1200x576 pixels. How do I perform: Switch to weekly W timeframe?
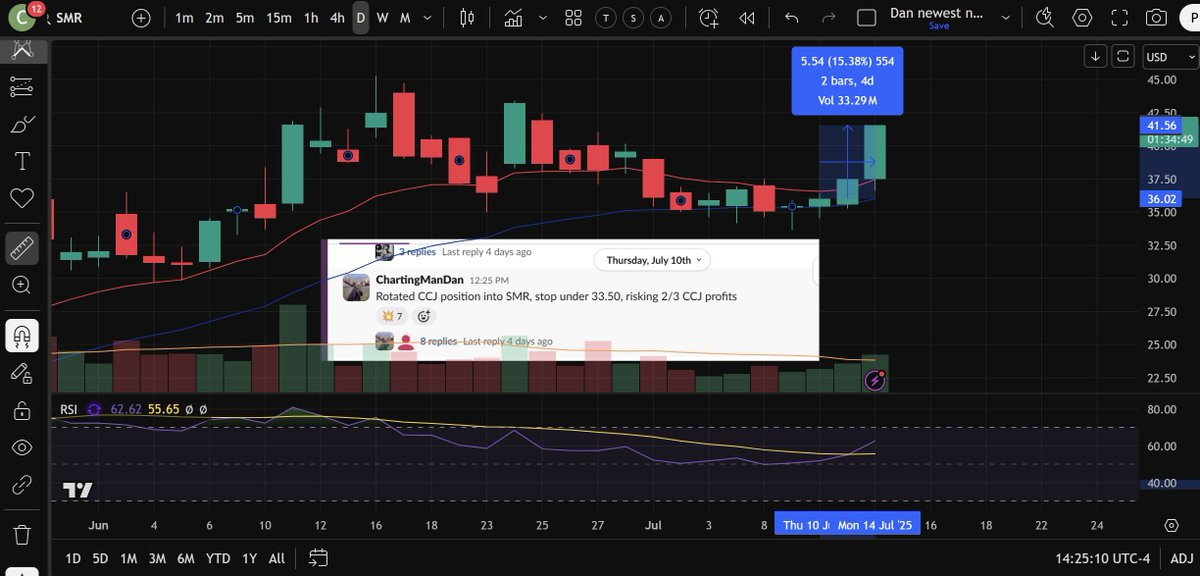[382, 18]
